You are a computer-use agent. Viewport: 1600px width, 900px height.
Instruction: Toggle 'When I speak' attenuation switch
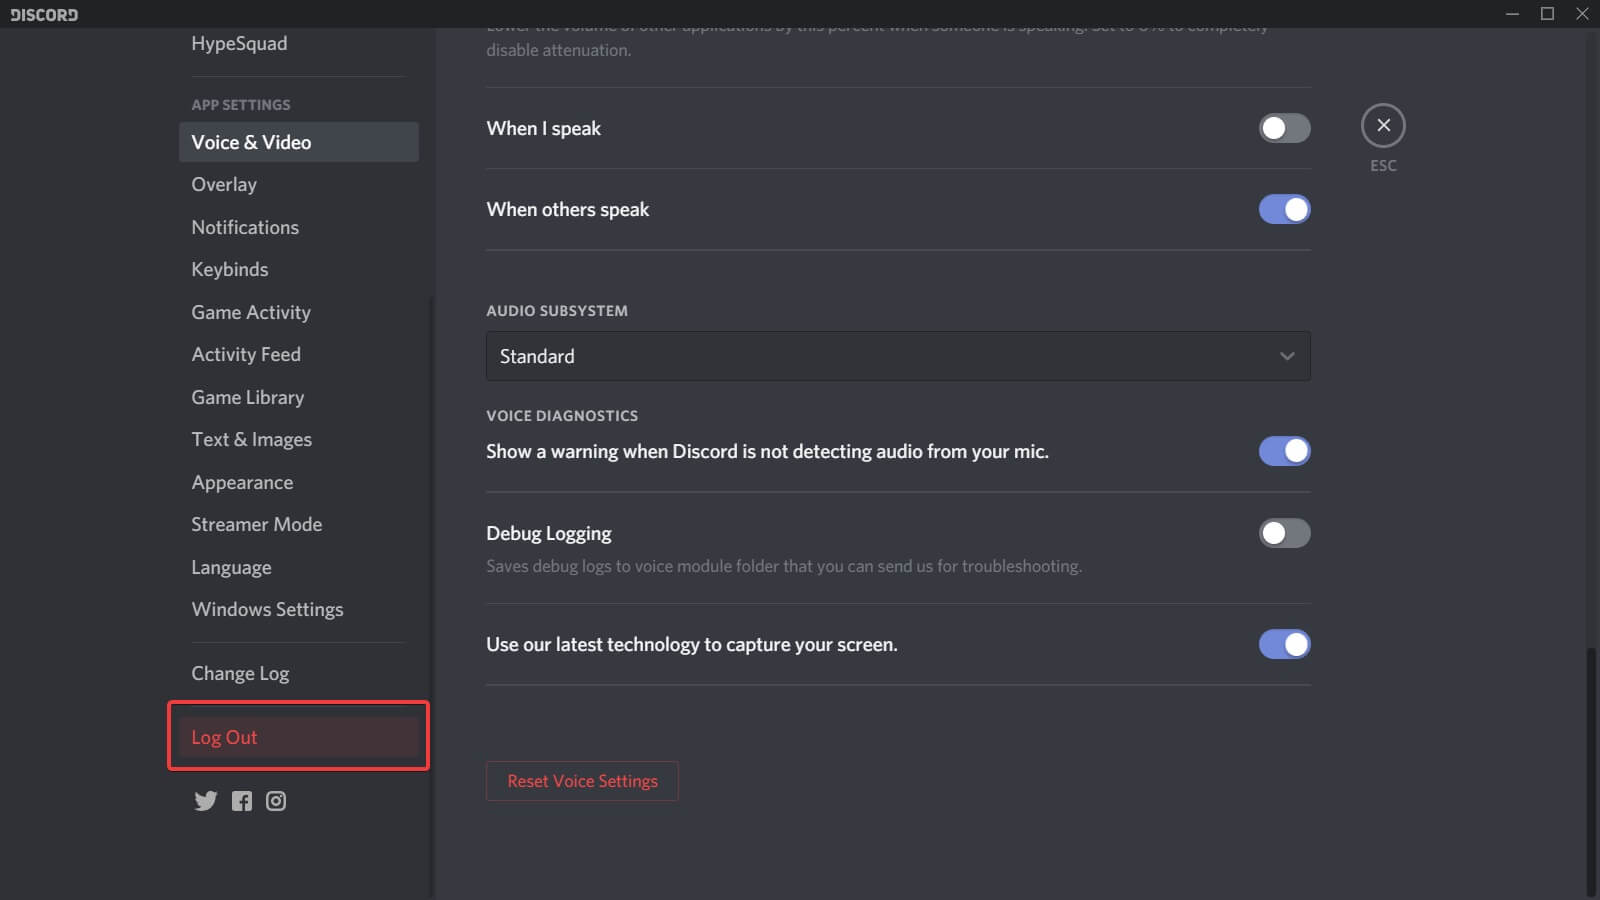[1284, 128]
